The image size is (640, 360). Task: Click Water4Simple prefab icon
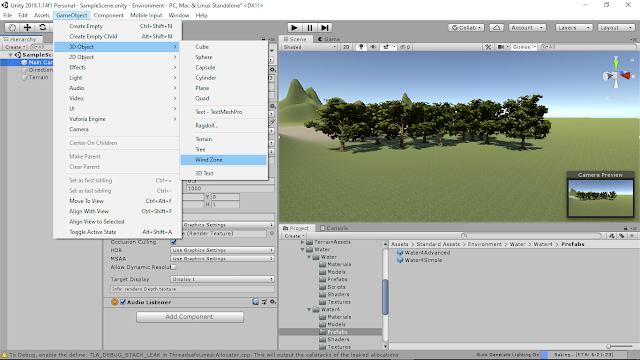(x=400, y=260)
